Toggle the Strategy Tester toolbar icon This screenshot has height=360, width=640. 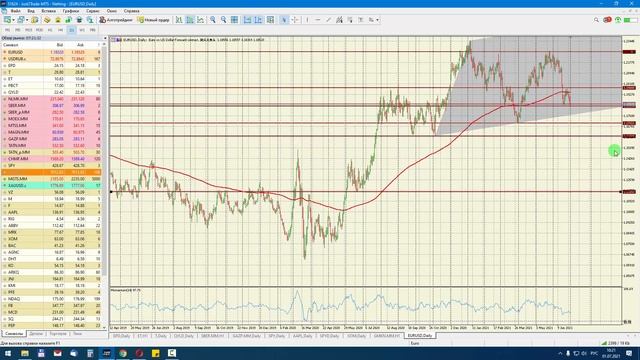[x=90, y=20]
